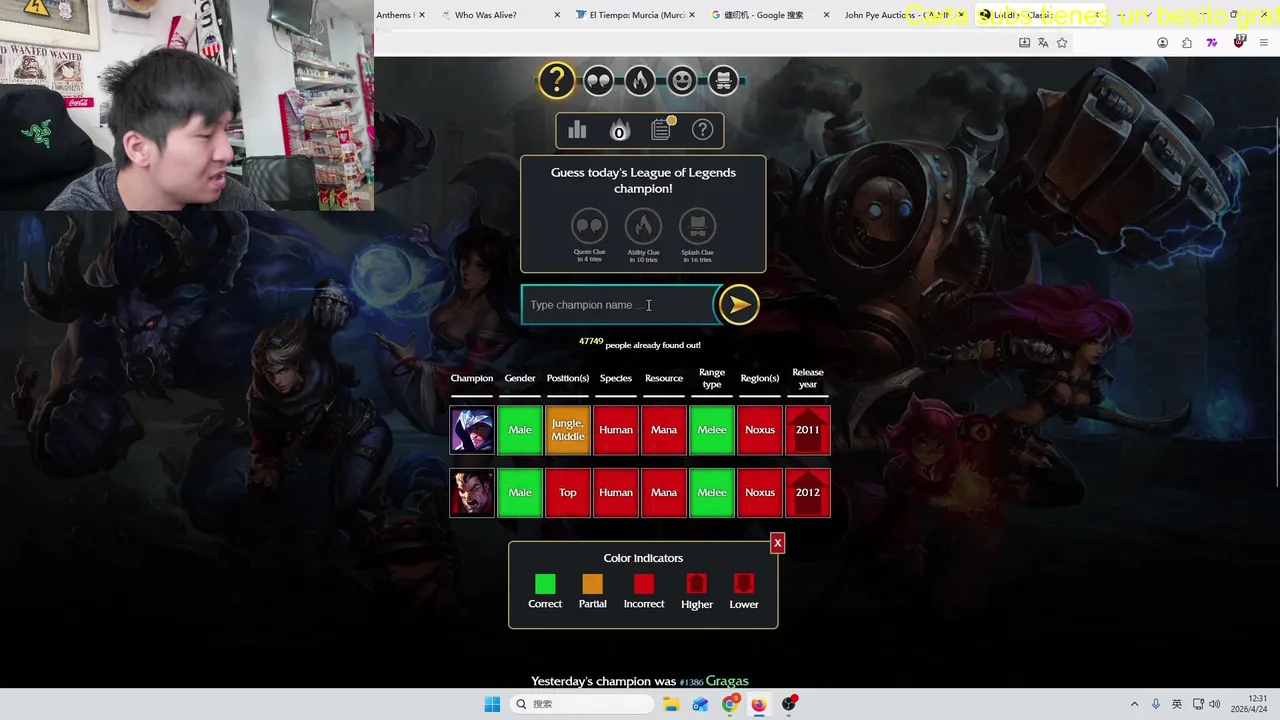This screenshot has height=720, width=1280.
Task: Show hidden system tray icons
Action: (1134, 704)
